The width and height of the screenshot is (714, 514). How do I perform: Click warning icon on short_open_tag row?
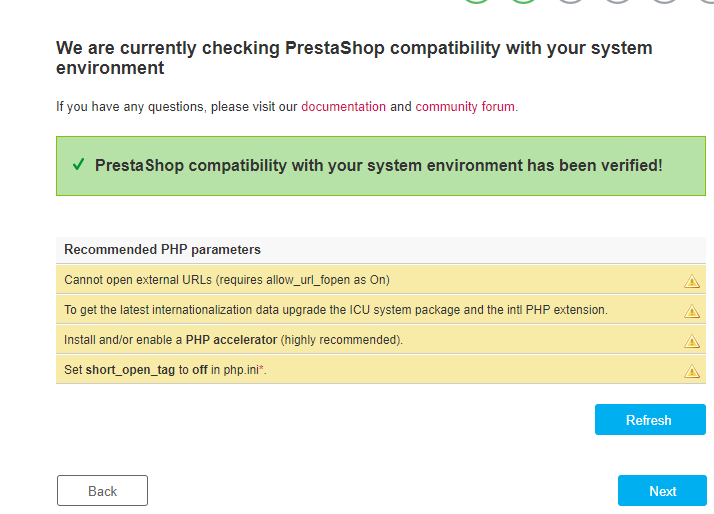tap(691, 371)
